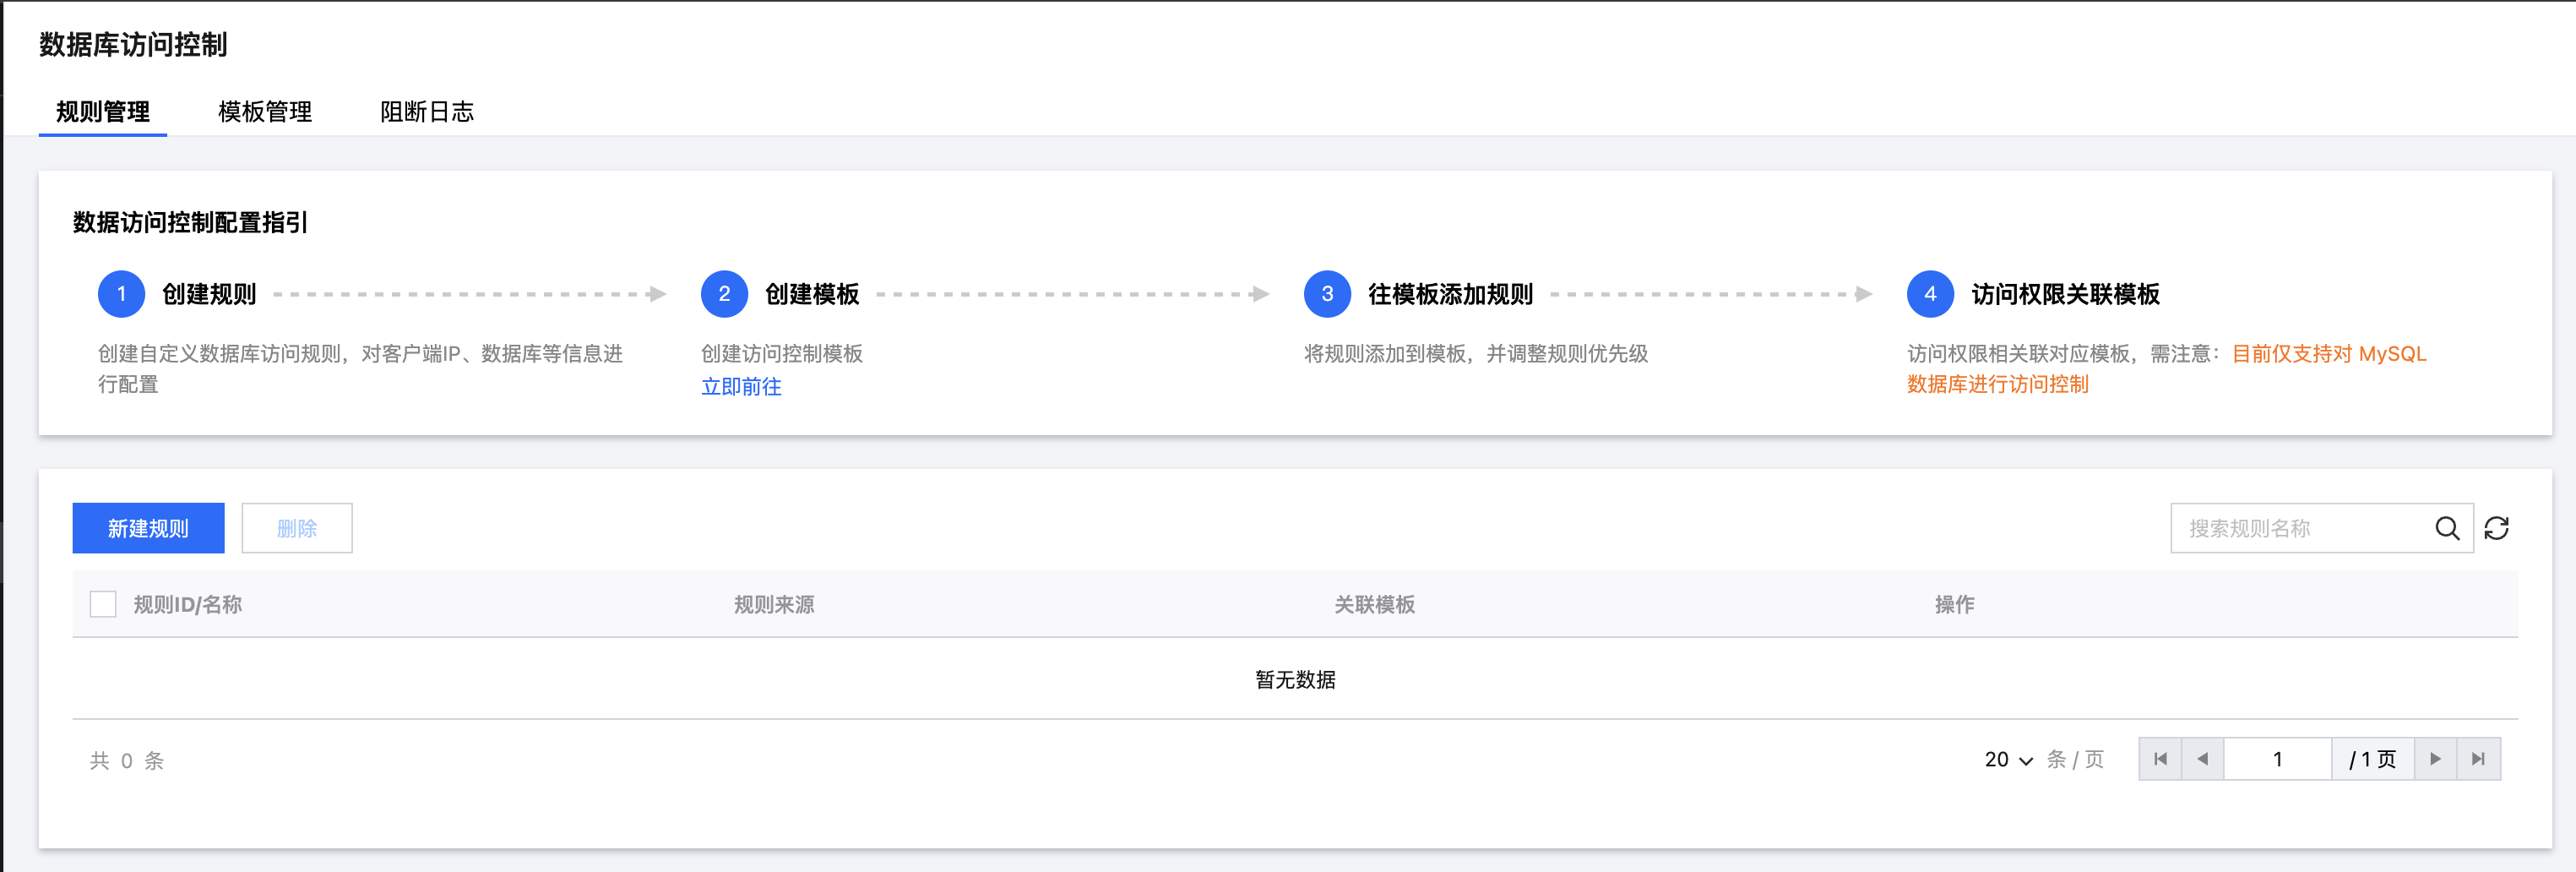Click step 4 circle 访问权限关联模板
Screen dimensions: 2576x872
[x=1930, y=294]
